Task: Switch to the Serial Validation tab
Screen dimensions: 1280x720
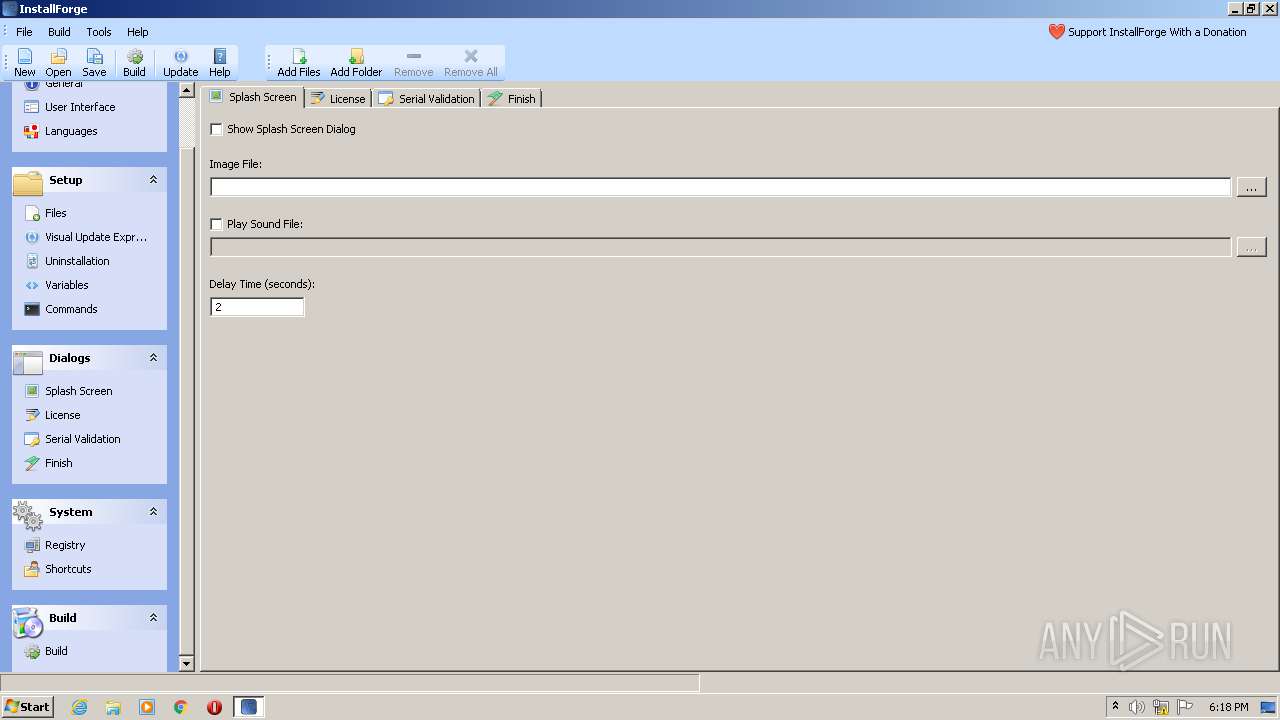Action: click(426, 98)
